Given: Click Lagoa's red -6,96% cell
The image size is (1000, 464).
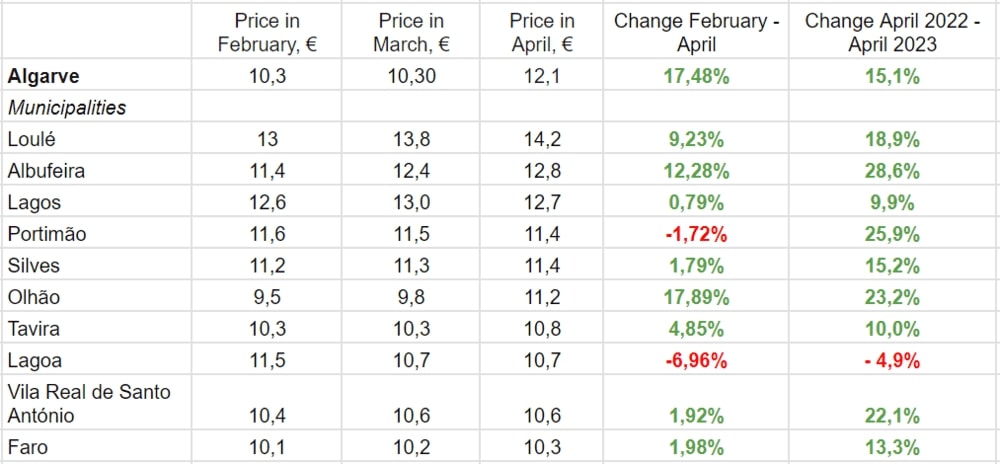Looking at the screenshot, I should tap(697, 362).
